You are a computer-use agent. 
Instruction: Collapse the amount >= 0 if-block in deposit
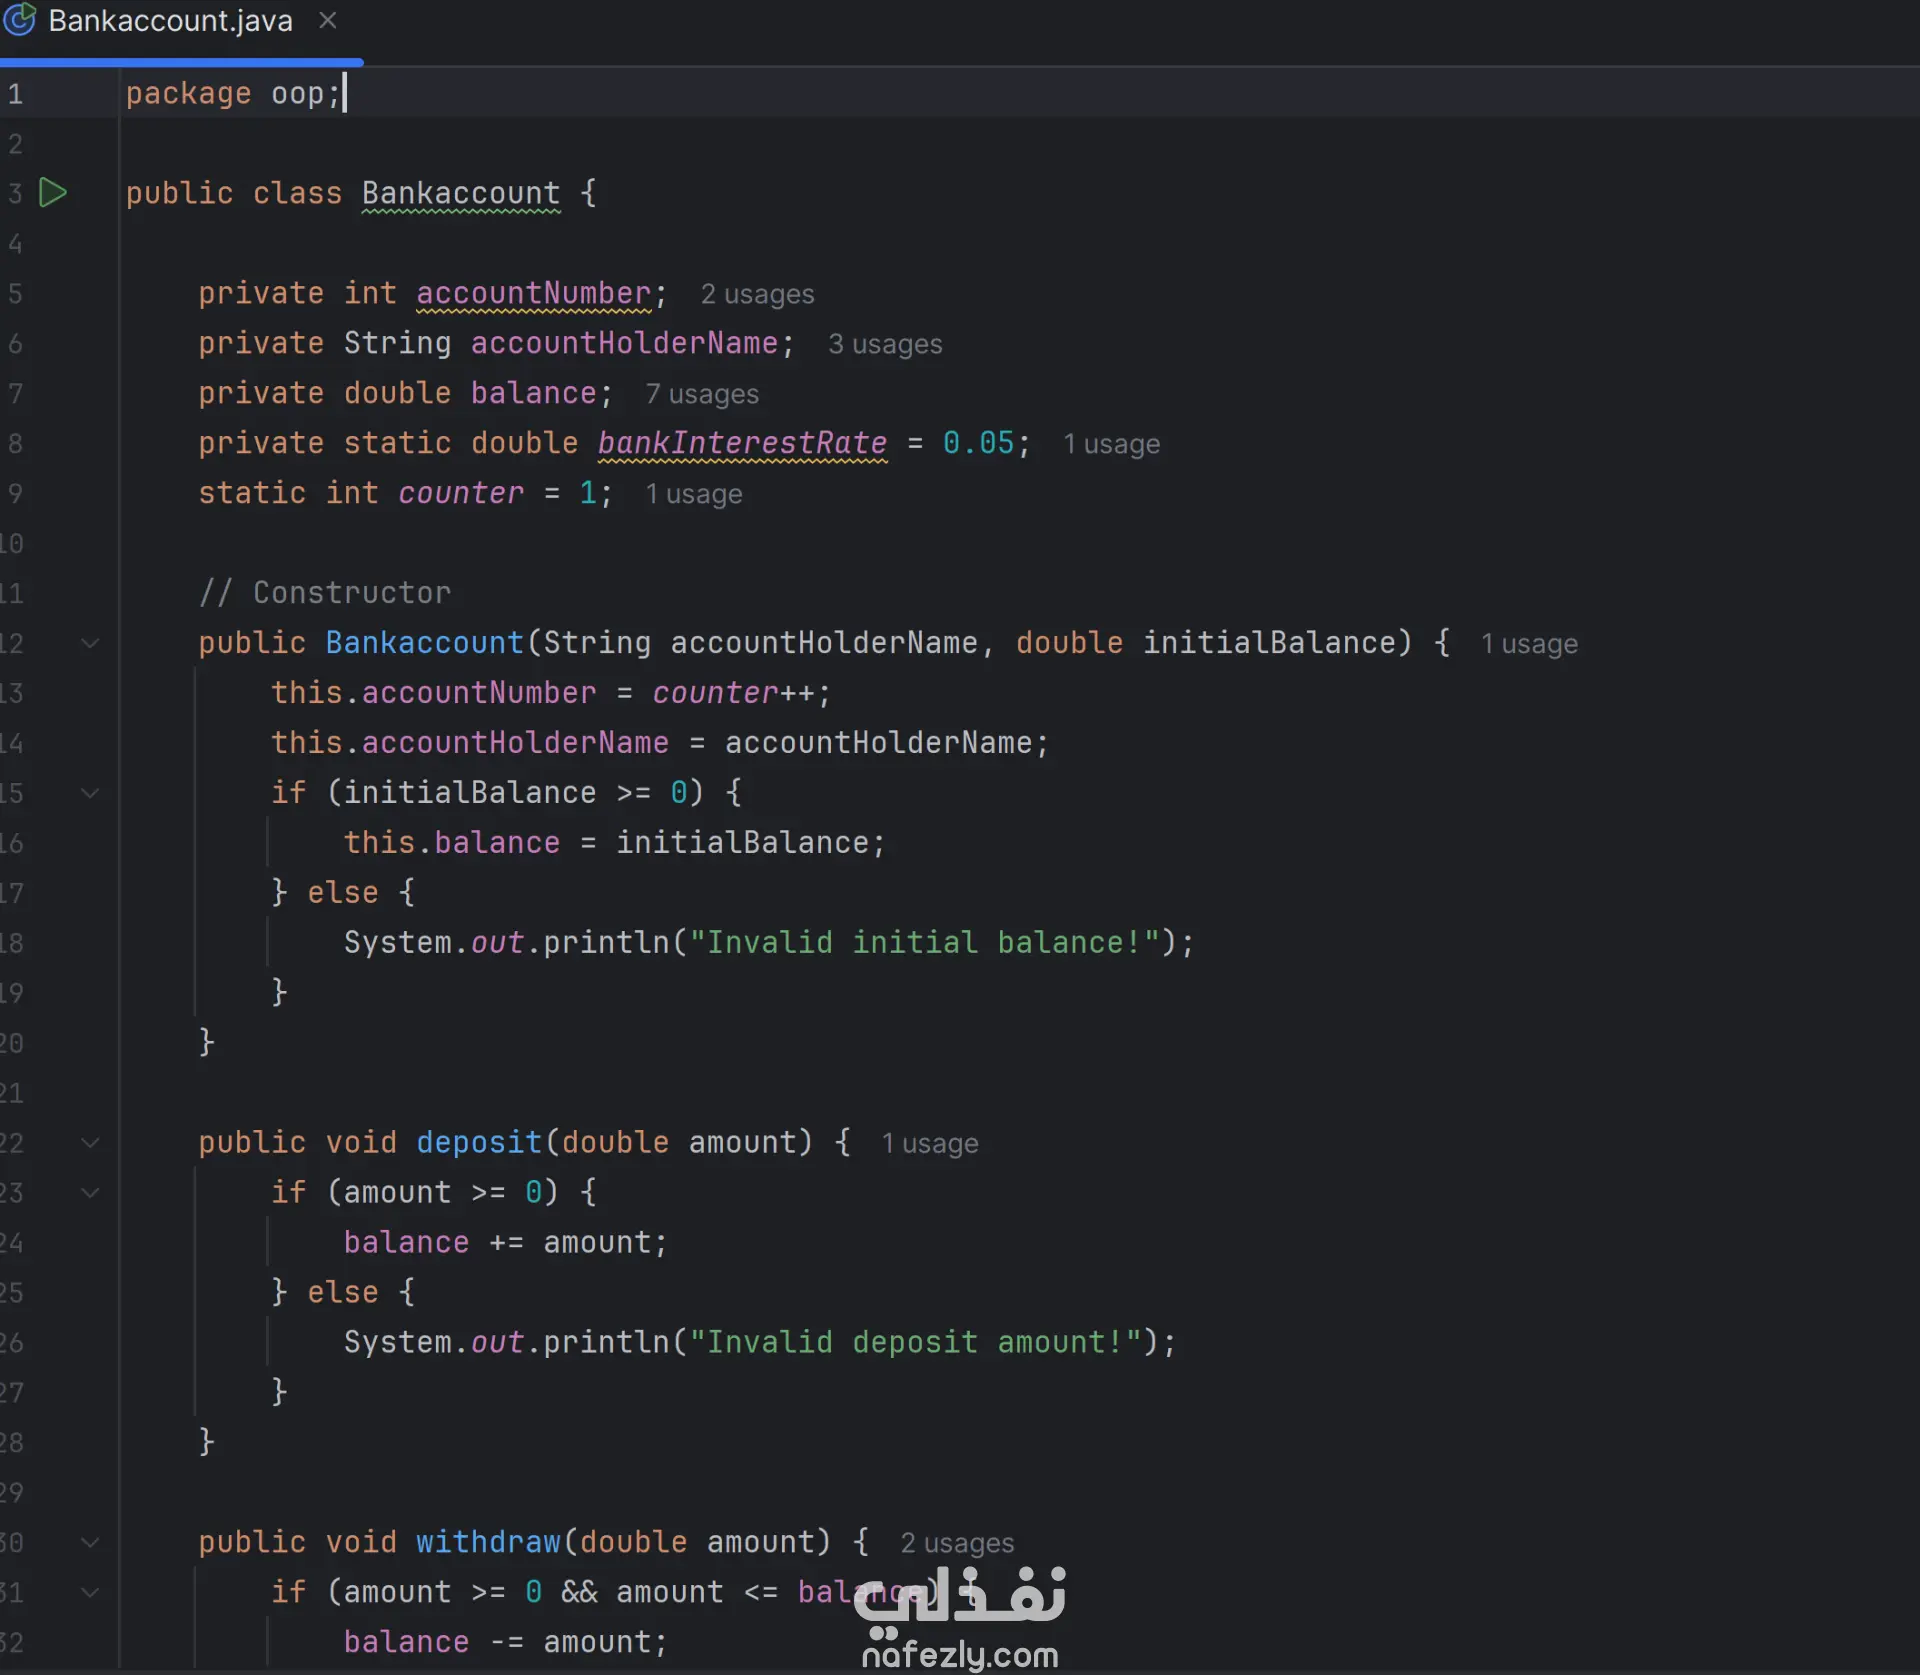point(90,1192)
